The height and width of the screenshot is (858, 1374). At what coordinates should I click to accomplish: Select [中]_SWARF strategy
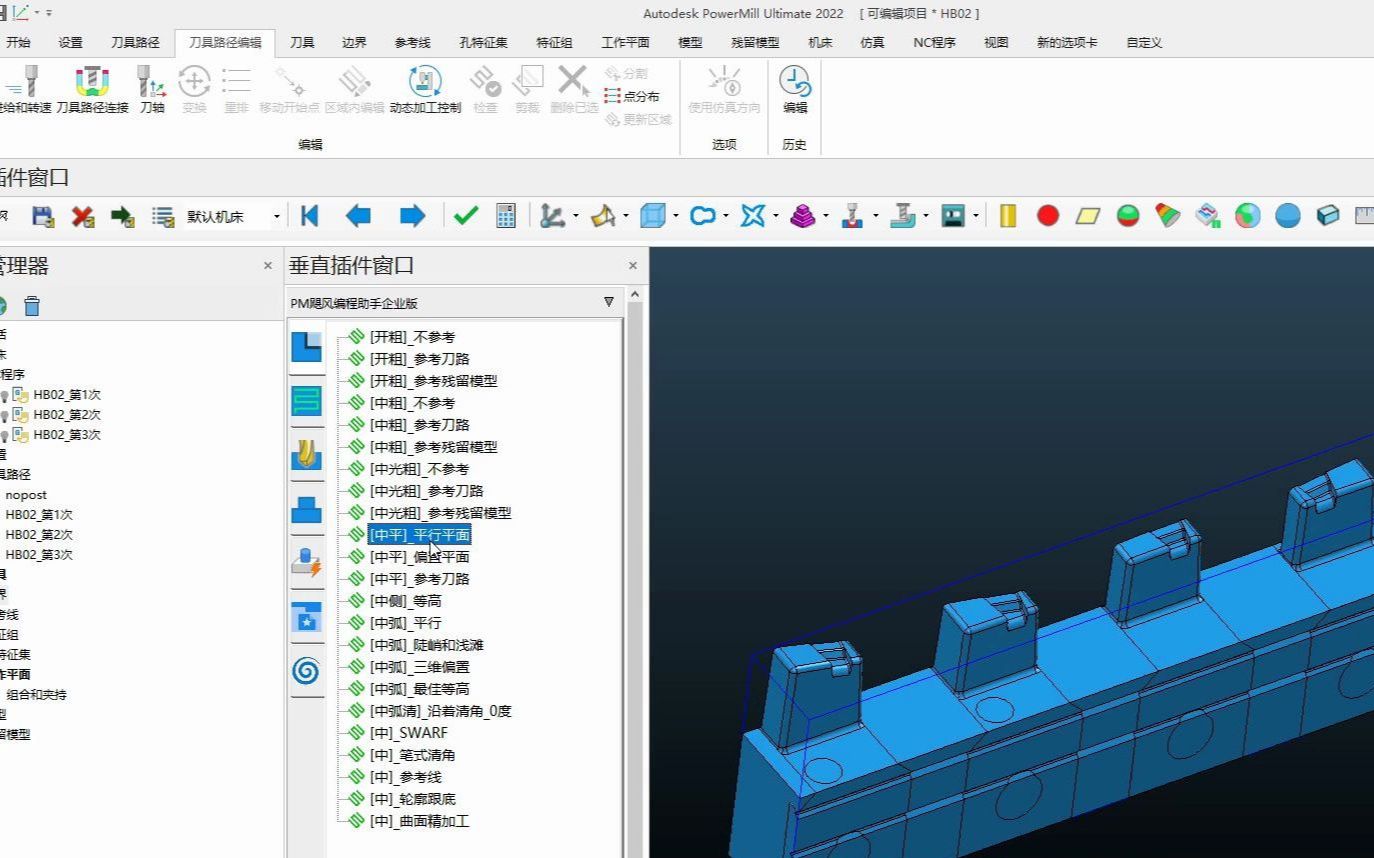pos(408,733)
